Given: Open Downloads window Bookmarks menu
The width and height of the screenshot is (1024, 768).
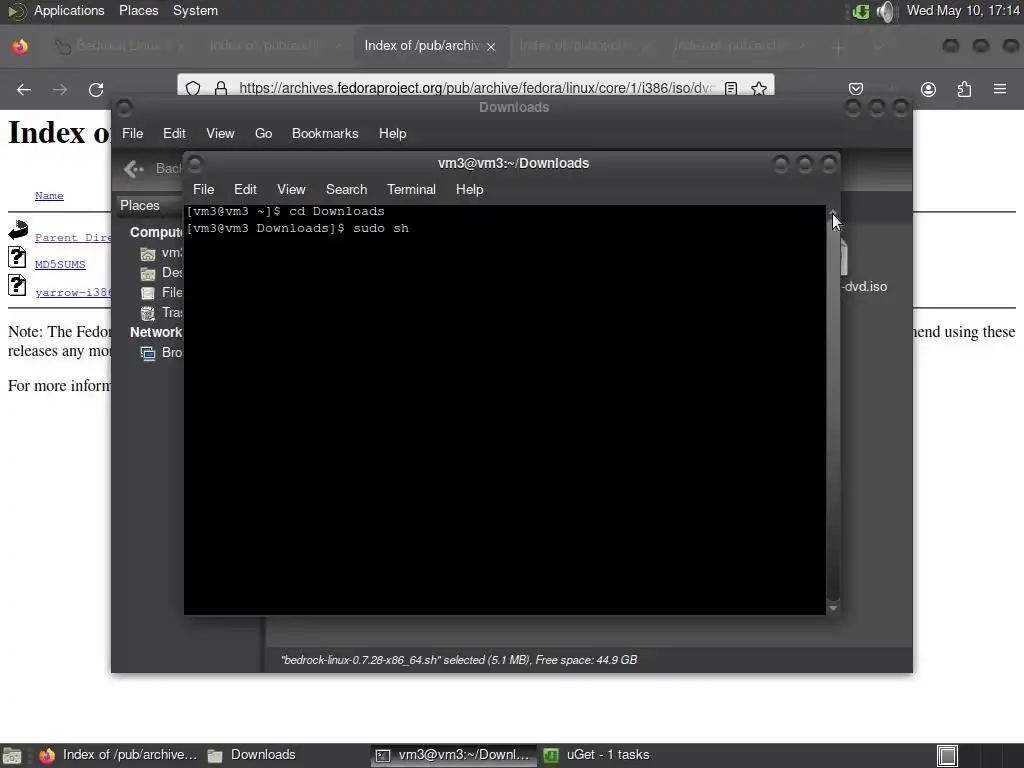Looking at the screenshot, I should [x=325, y=133].
